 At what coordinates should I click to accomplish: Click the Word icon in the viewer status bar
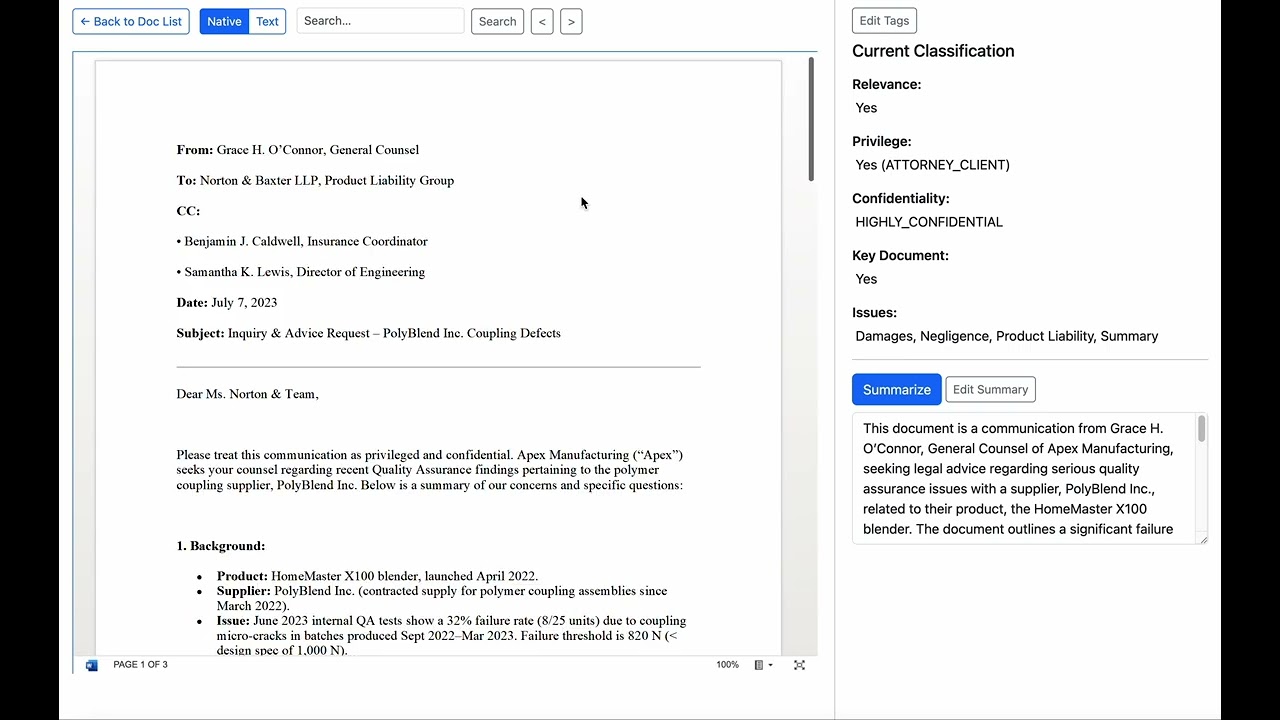[92, 665]
